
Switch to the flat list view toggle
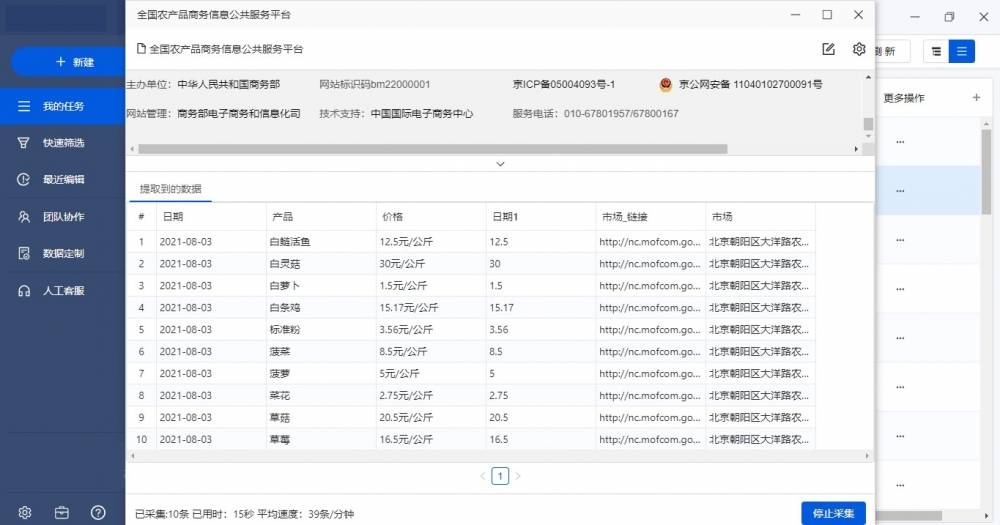coord(962,51)
